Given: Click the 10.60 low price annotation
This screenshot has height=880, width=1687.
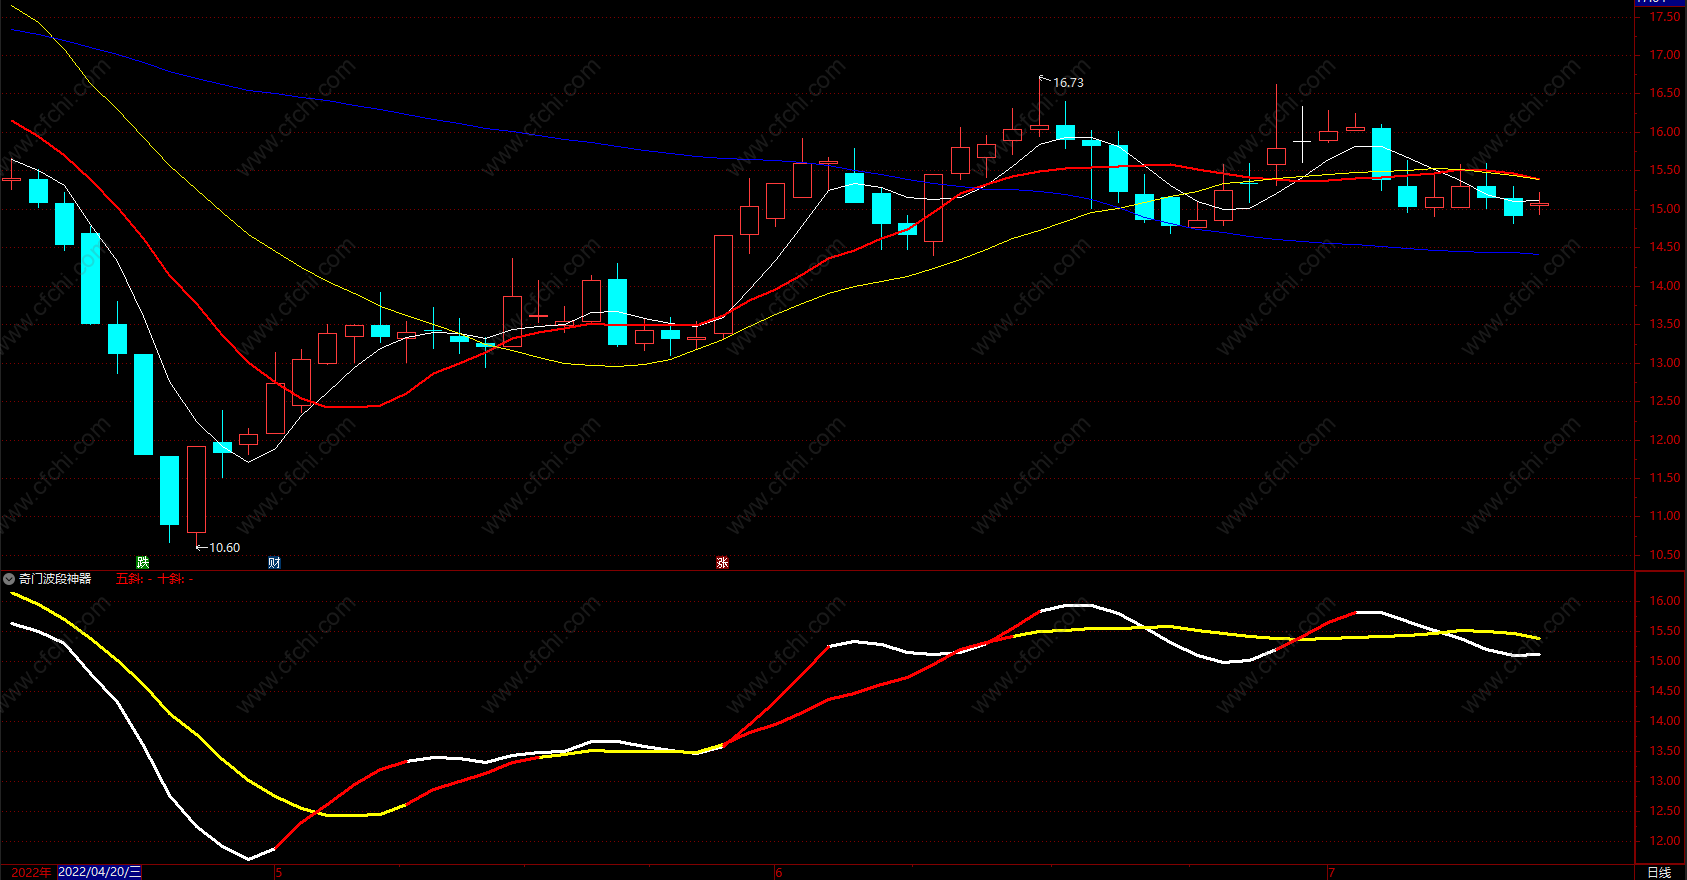Looking at the screenshot, I should click(x=224, y=548).
